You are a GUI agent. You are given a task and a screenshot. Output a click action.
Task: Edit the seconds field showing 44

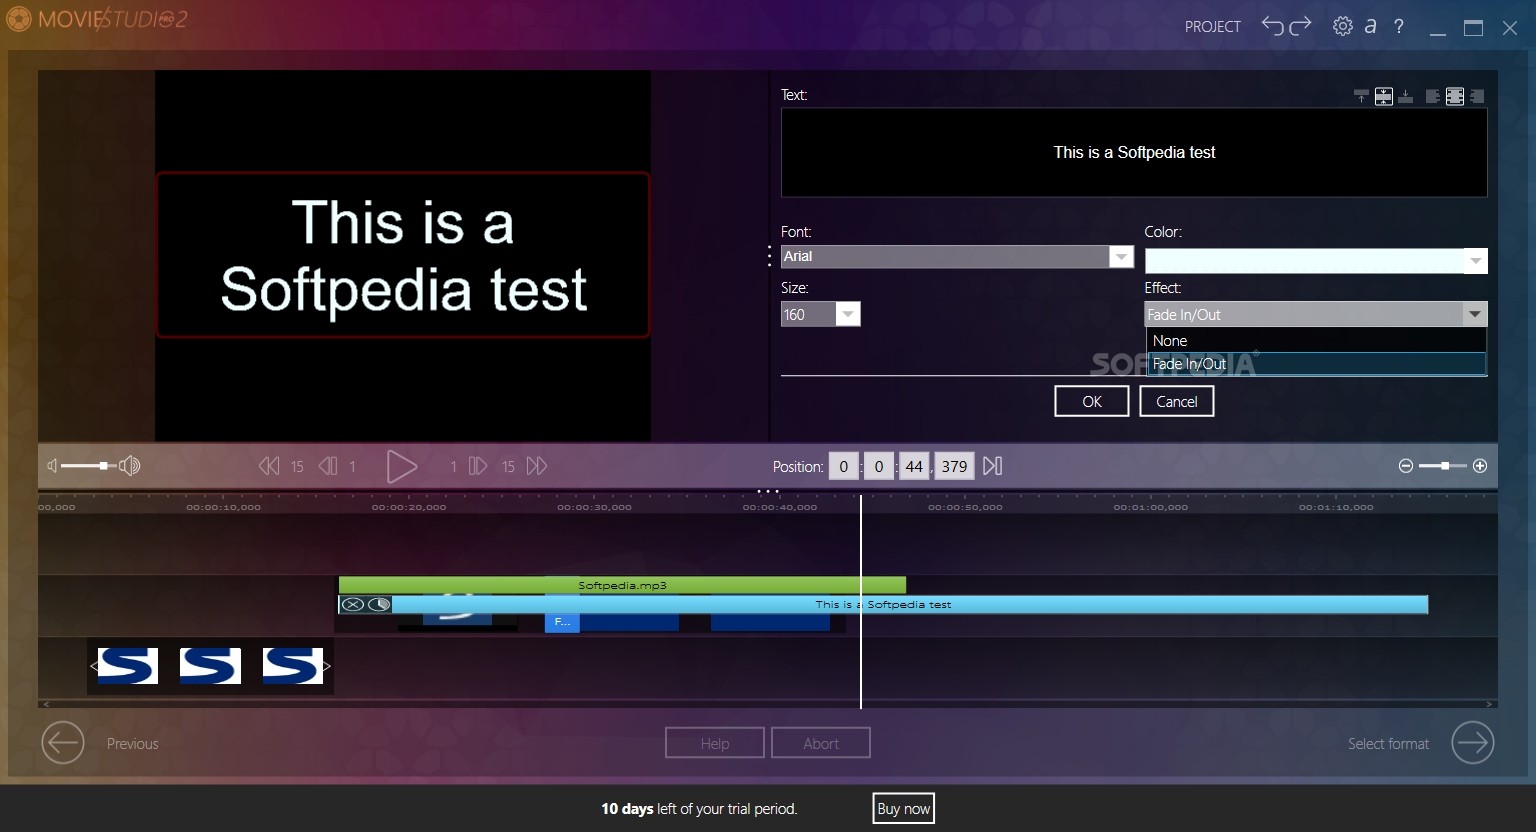(914, 466)
